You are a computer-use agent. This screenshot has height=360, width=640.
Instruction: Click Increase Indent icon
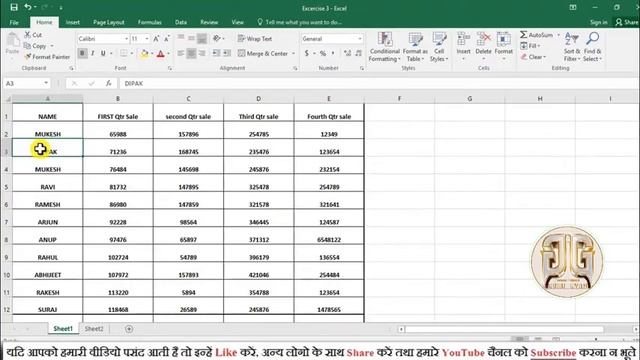point(227,53)
